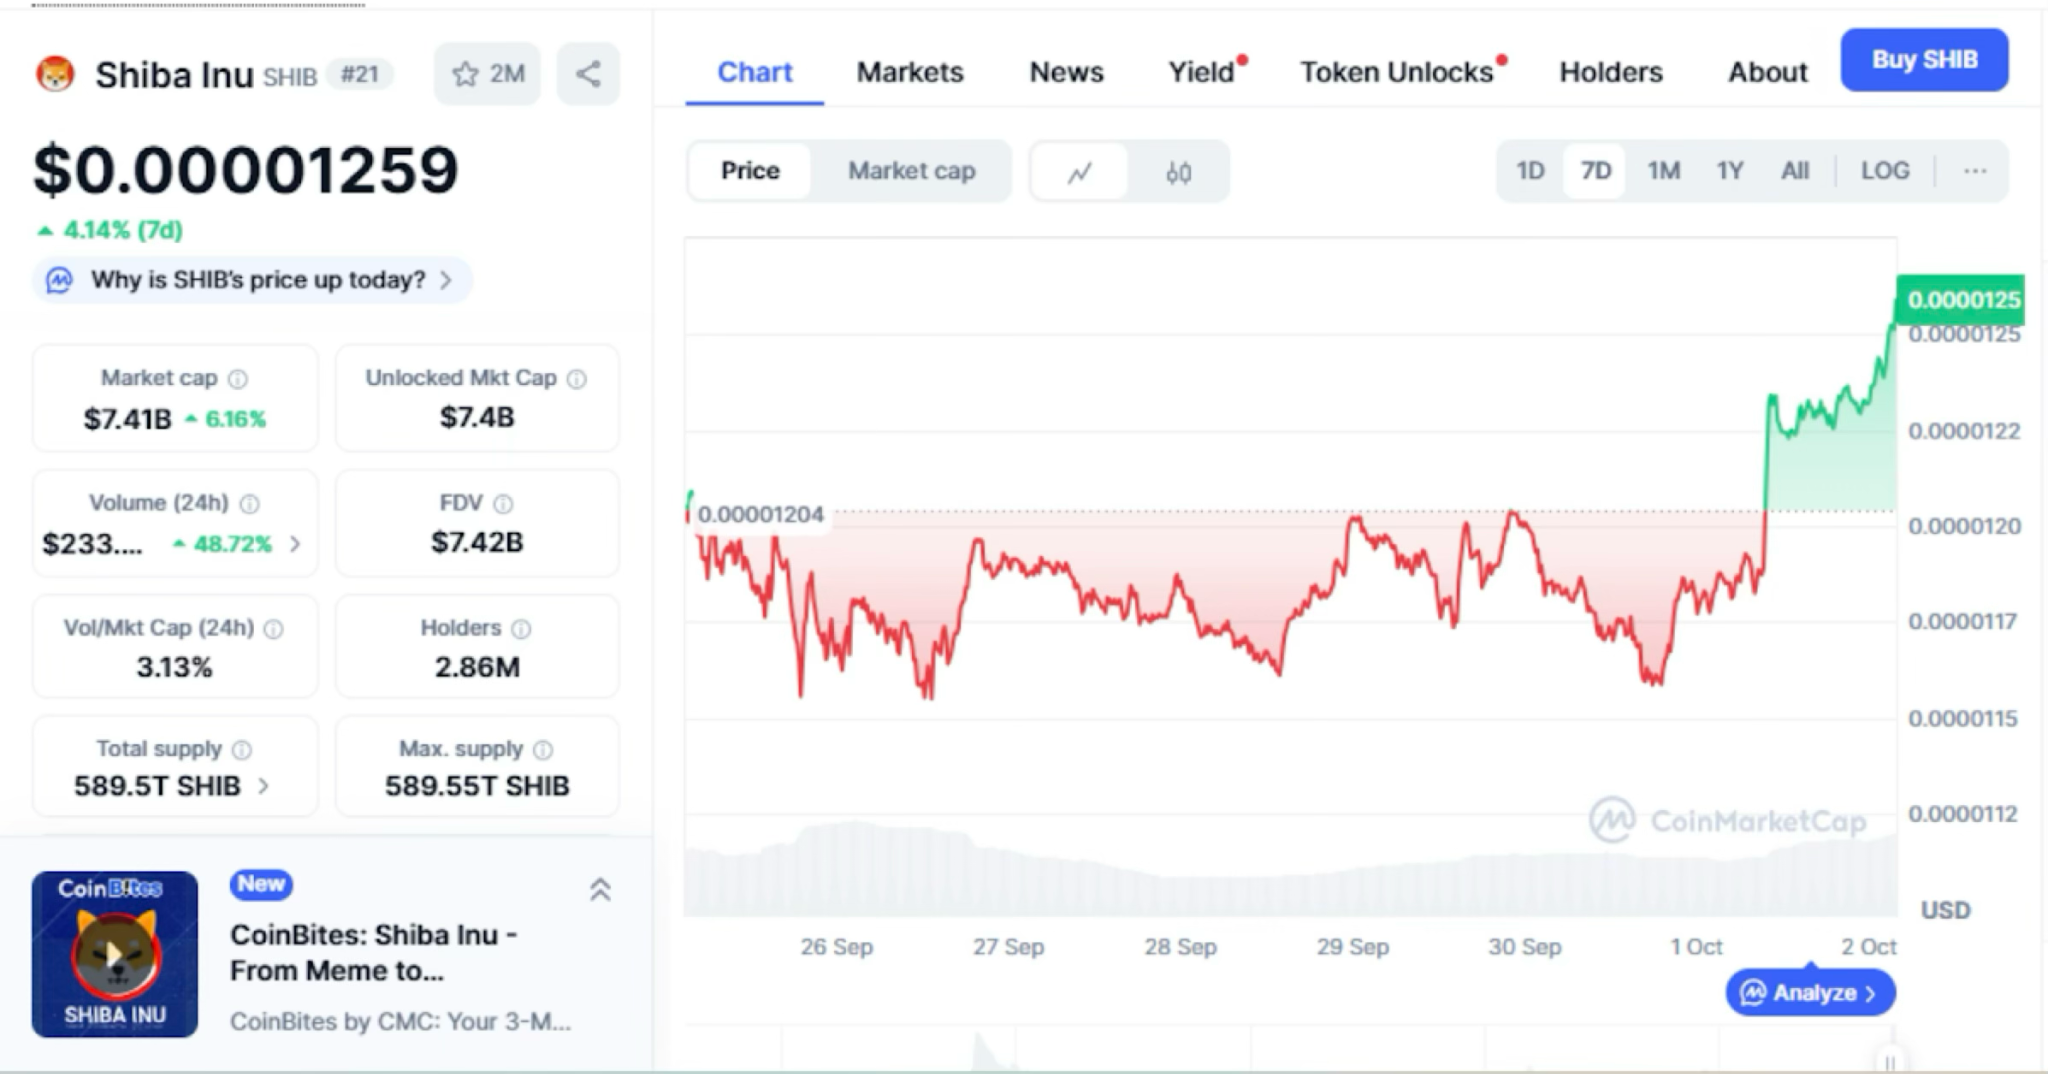Open the chart's more options ellipsis

point(1974,171)
